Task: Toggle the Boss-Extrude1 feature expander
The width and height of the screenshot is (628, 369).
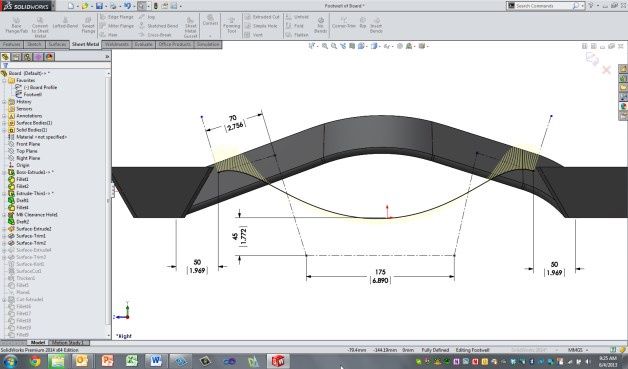Action: click(4, 172)
